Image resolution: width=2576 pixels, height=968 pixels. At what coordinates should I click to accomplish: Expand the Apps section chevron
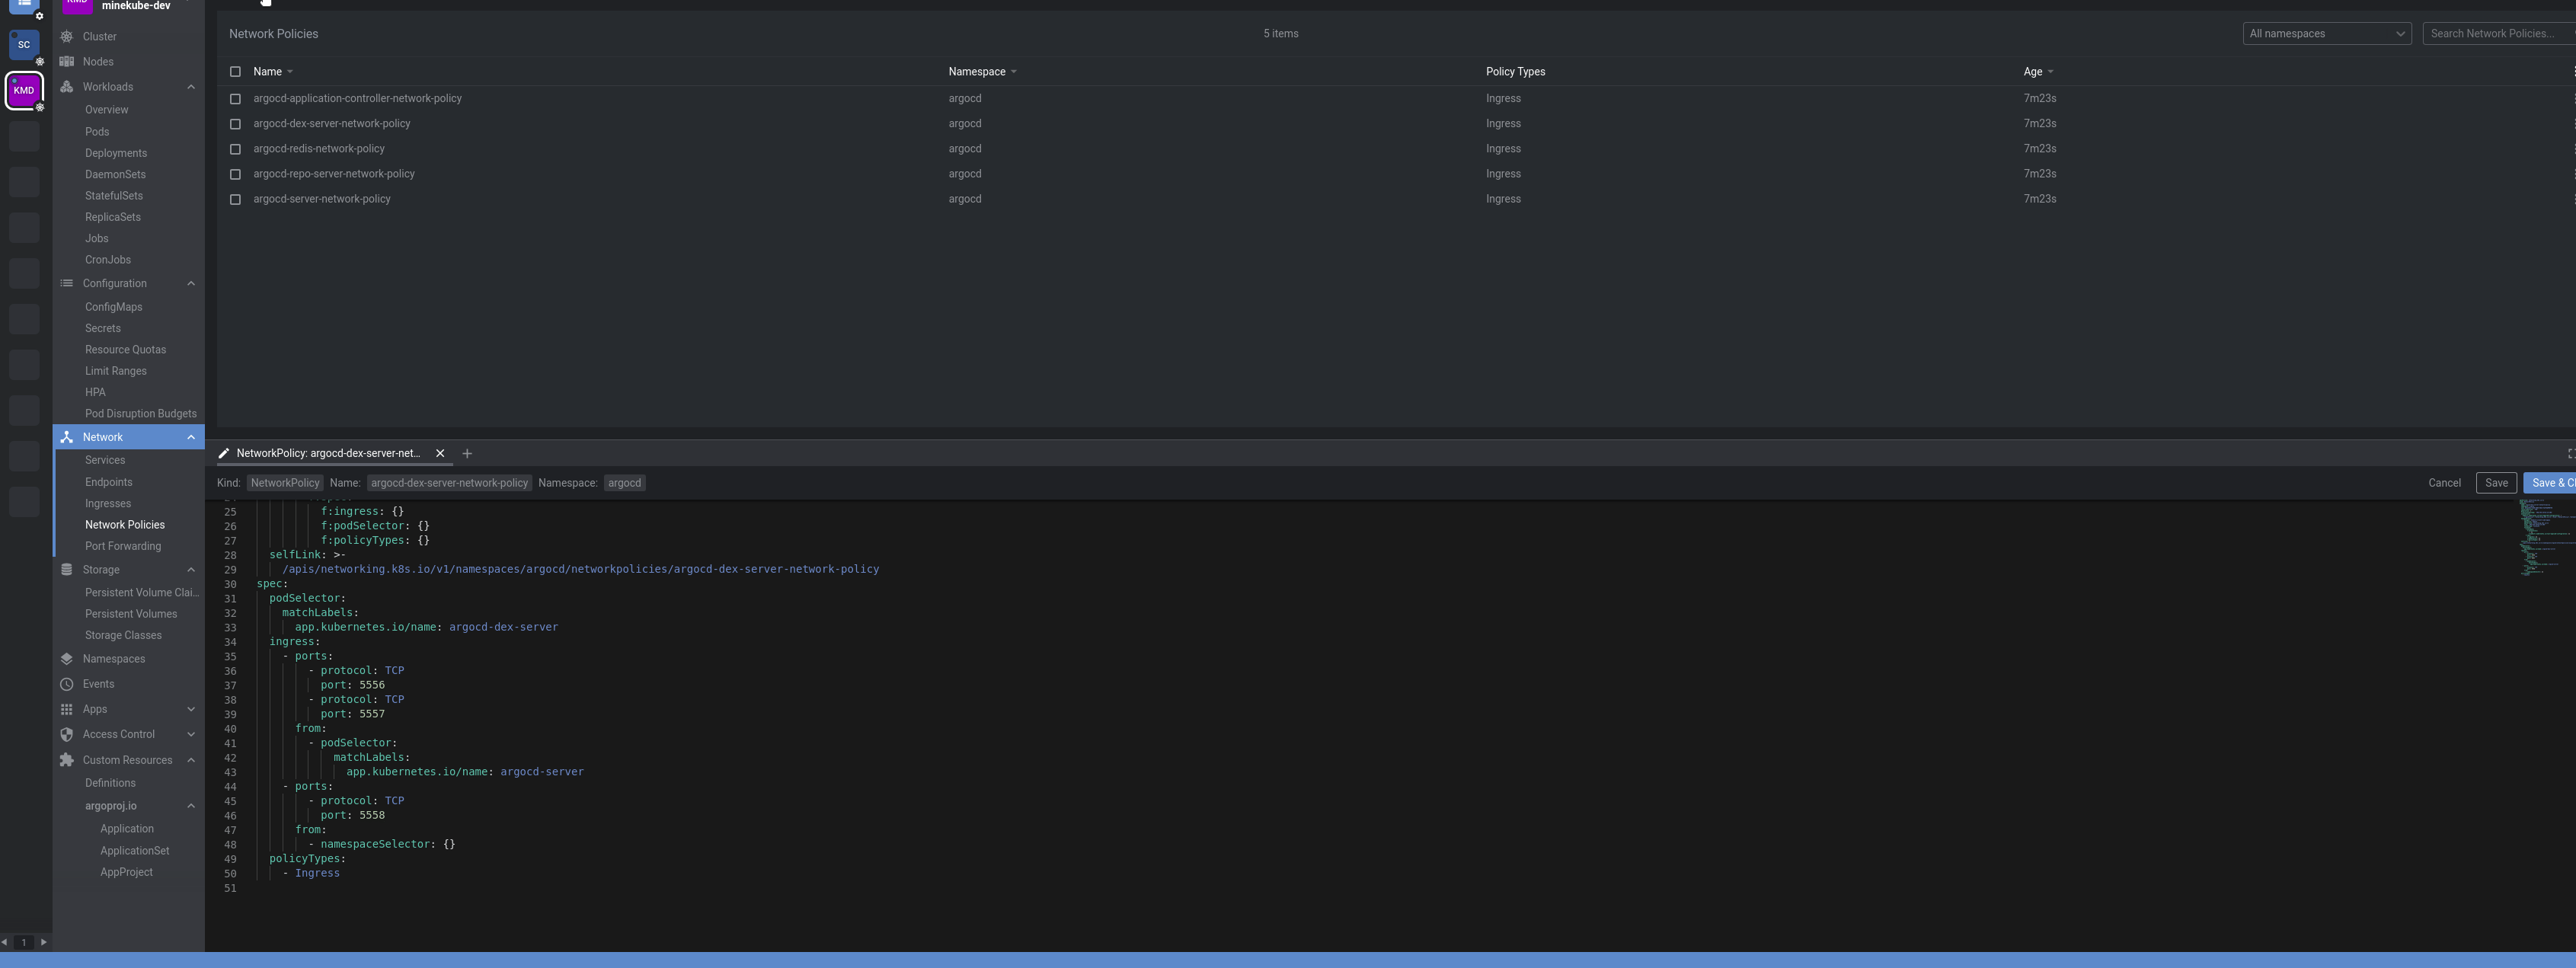[191, 709]
